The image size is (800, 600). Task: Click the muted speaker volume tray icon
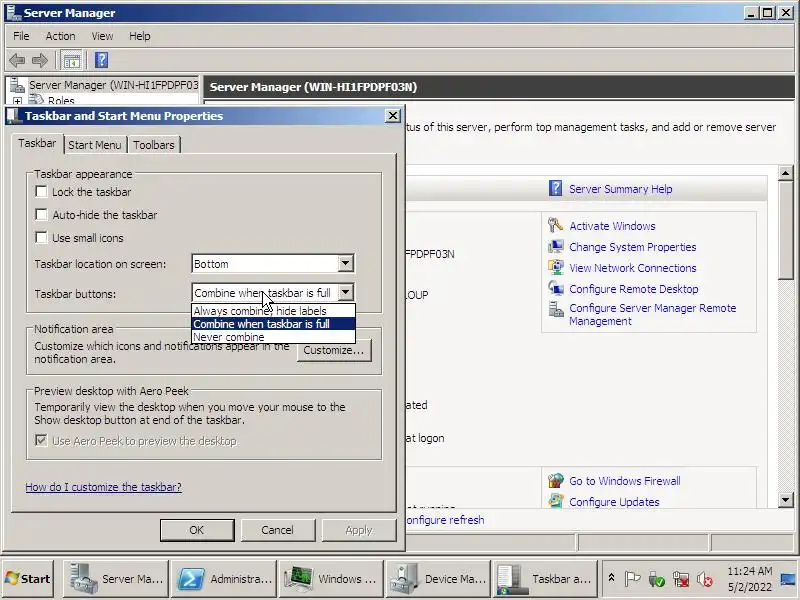pos(705,579)
